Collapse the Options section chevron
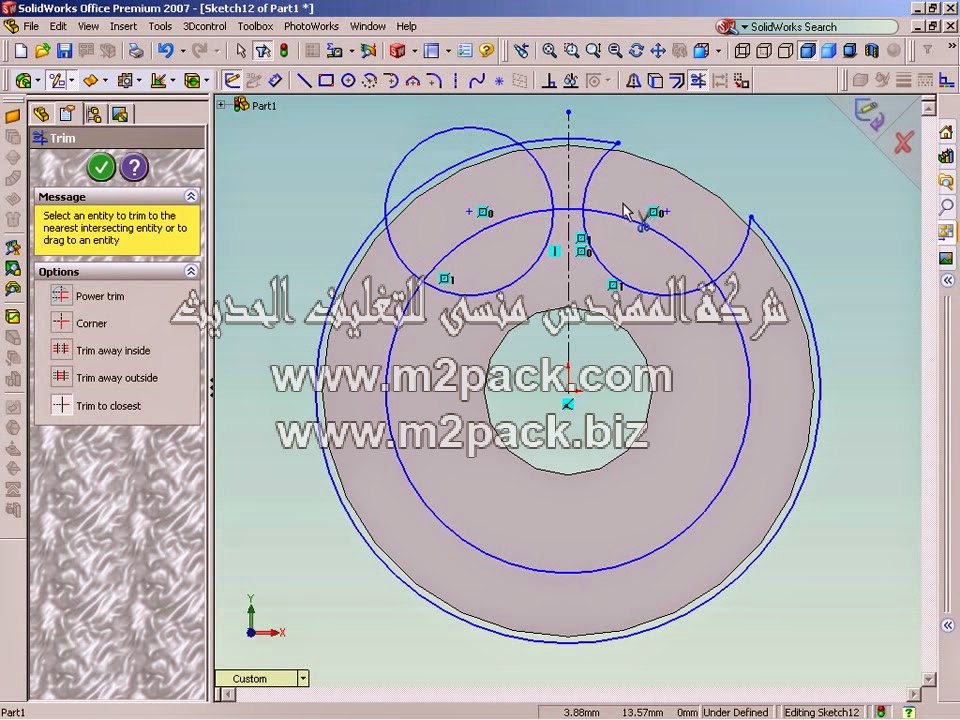The width and height of the screenshot is (960, 720). click(191, 271)
